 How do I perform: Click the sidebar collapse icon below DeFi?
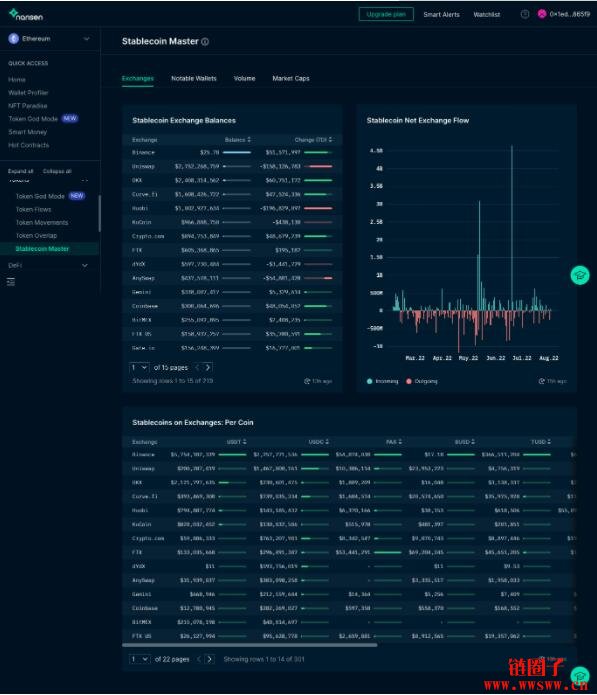pyautogui.click(x=11, y=281)
